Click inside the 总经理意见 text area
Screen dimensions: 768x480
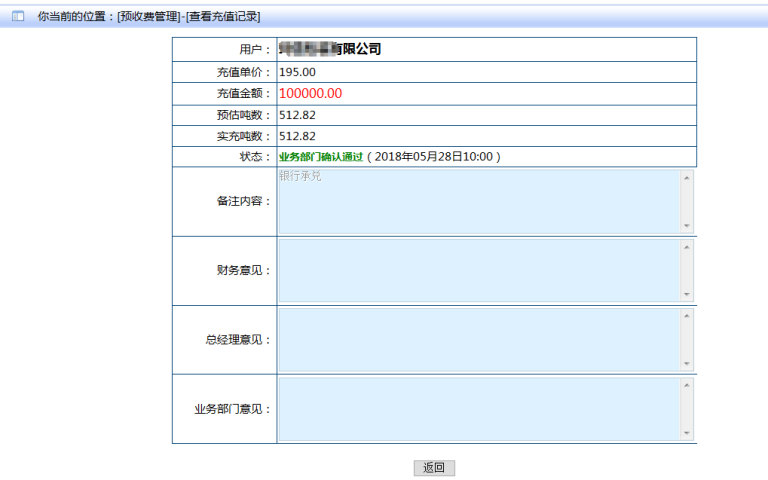[478, 339]
